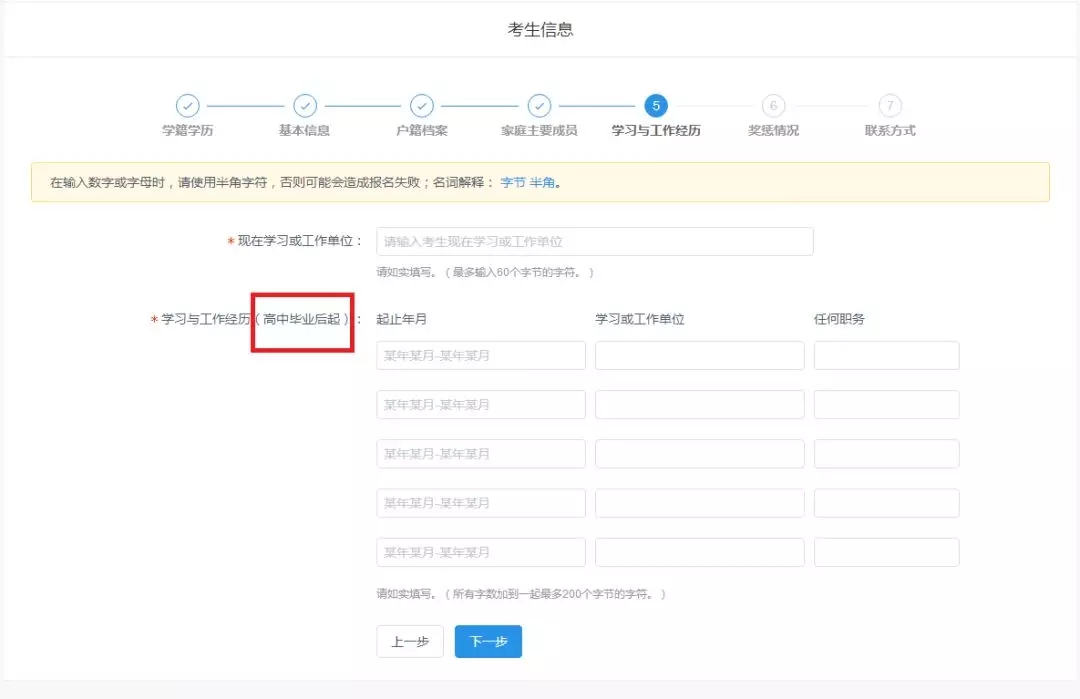Viewport: 1080px width, 699px height.
Task: Click the step 5 学习与工作经历 circle
Action: 656,106
